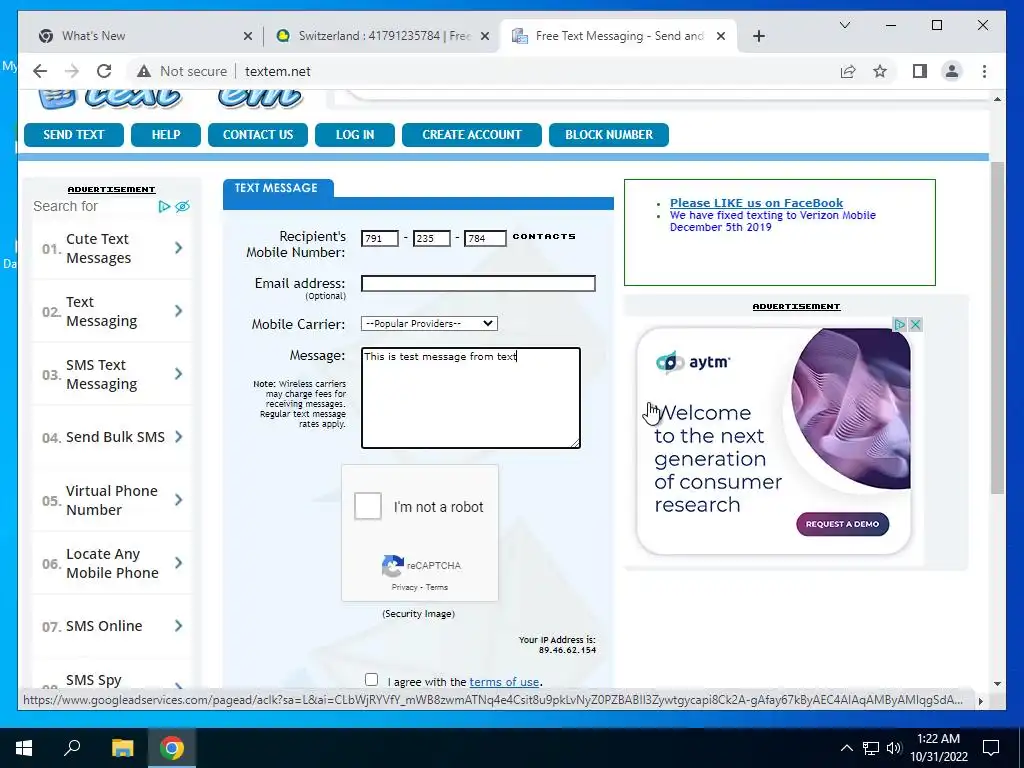This screenshot has height=768, width=1024.
Task: Close the Free Text Messaging tab
Action: click(x=721, y=36)
